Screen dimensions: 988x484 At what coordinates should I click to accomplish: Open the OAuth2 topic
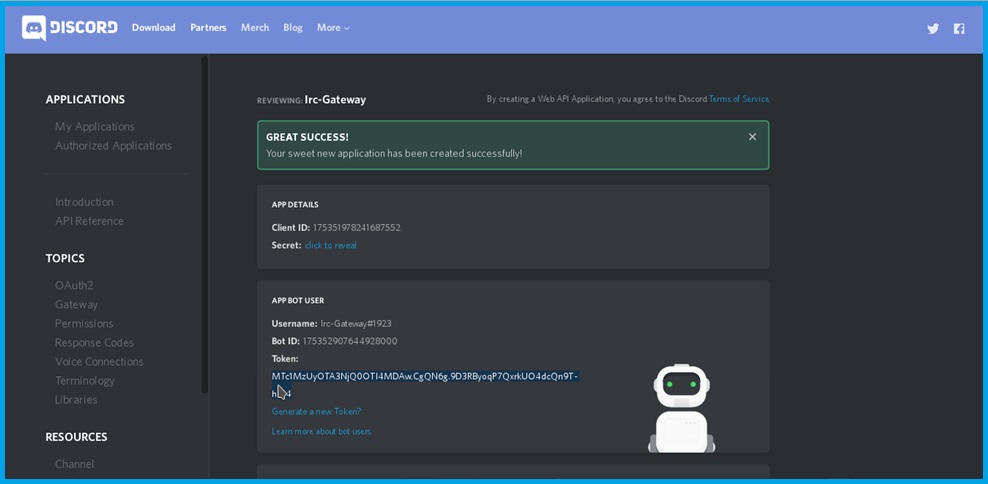click(74, 285)
